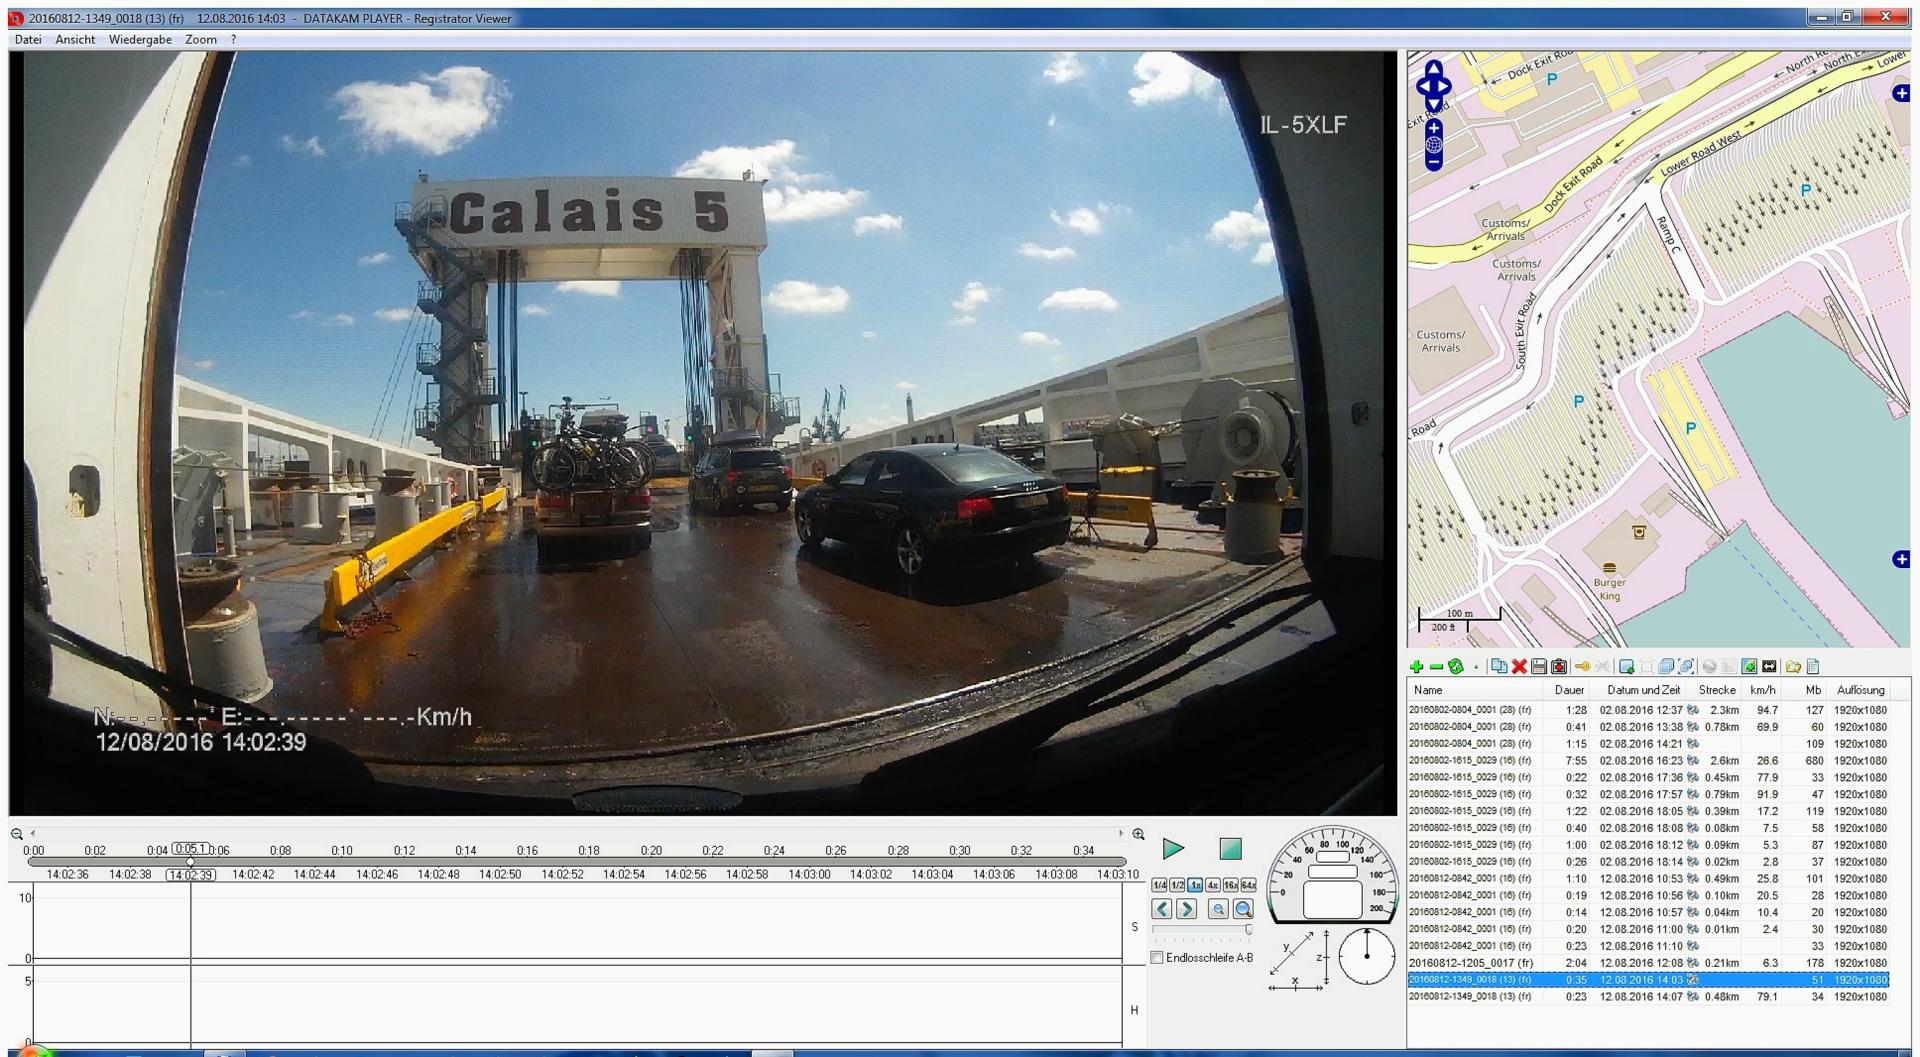The image size is (1920, 1057).
Task: Switch playback speed to 16x
Action: [1231, 885]
